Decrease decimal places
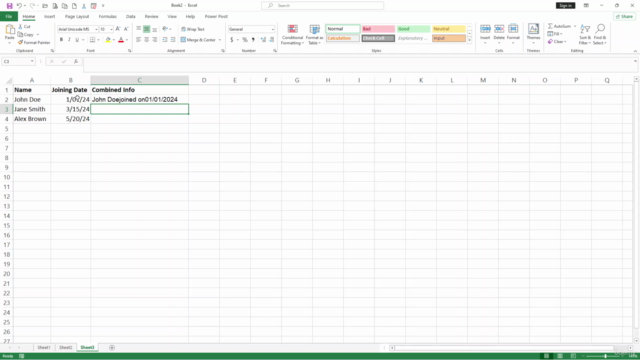 (272, 40)
